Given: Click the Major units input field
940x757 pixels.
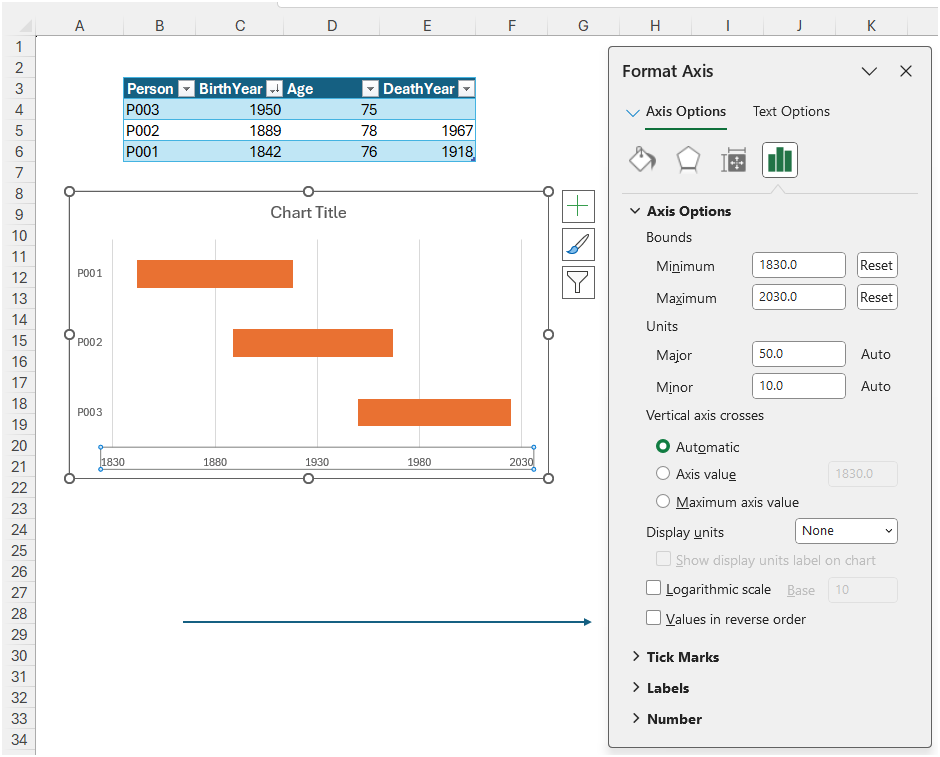Looking at the screenshot, I should tap(799, 354).
